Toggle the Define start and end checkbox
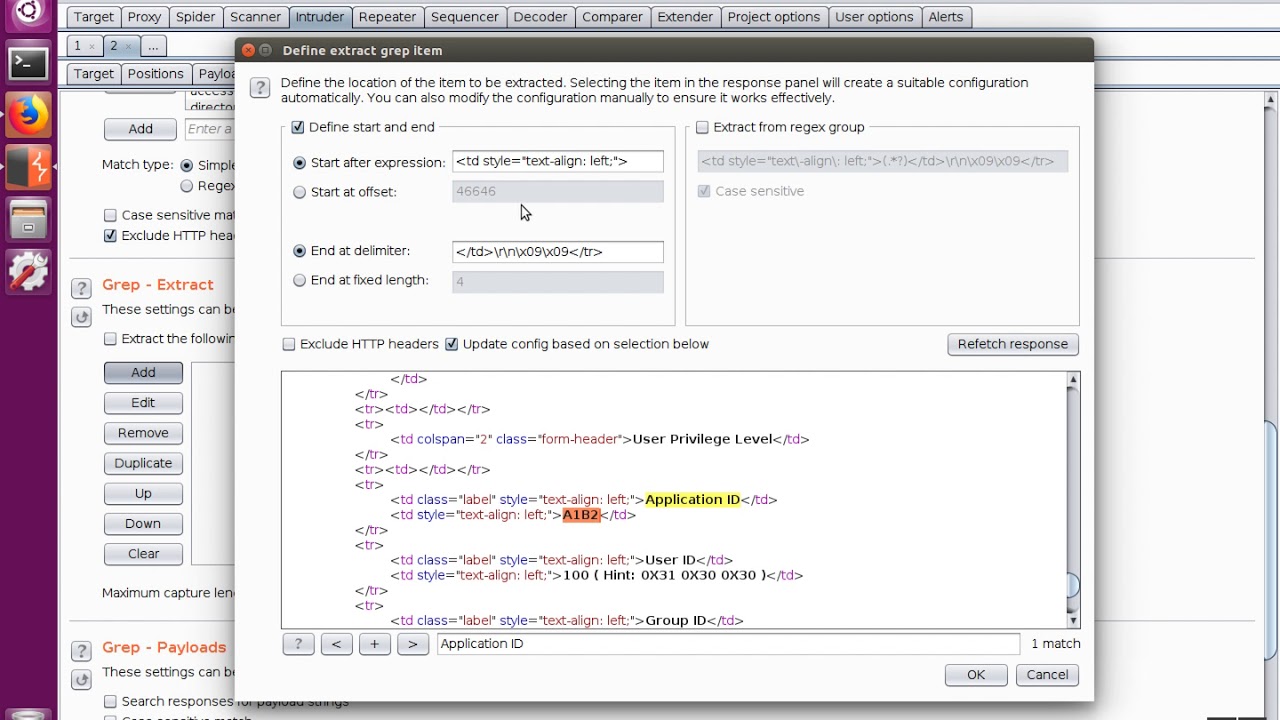The width and height of the screenshot is (1280, 720). (297, 127)
